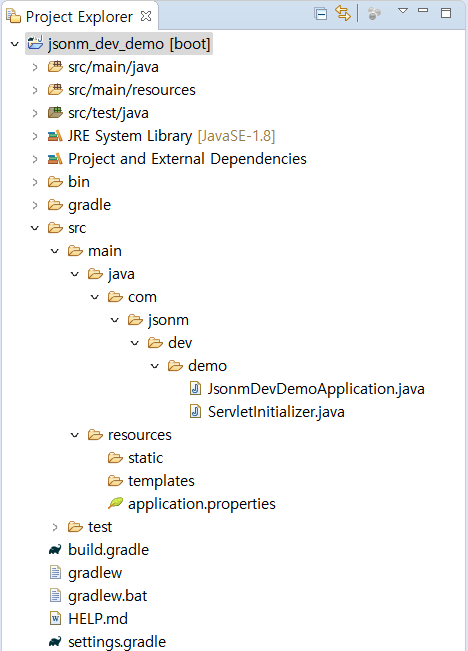
Task: Collapse the demo folder
Action: [154, 366]
